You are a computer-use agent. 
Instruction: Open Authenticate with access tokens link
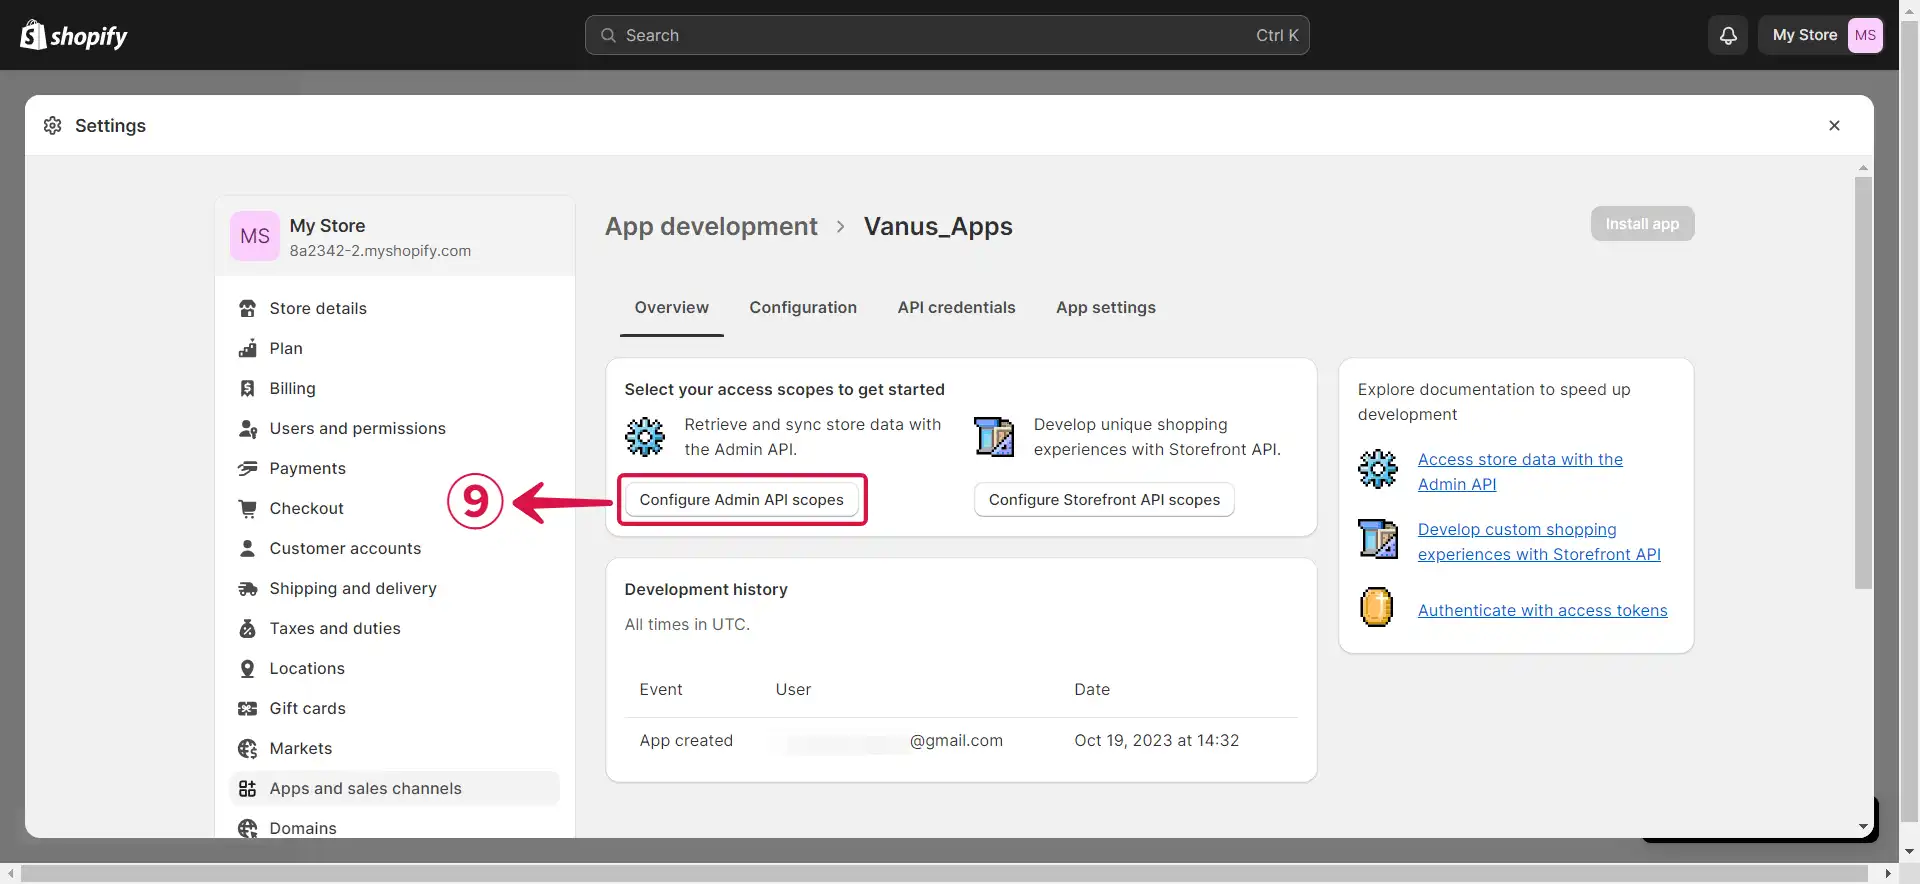1542,610
